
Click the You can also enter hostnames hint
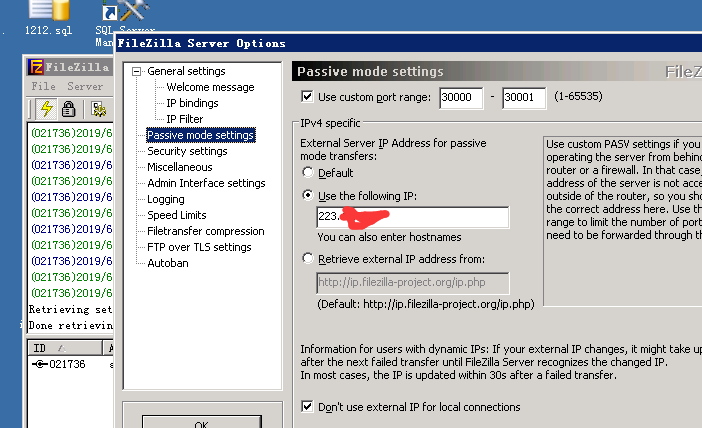[389, 237]
